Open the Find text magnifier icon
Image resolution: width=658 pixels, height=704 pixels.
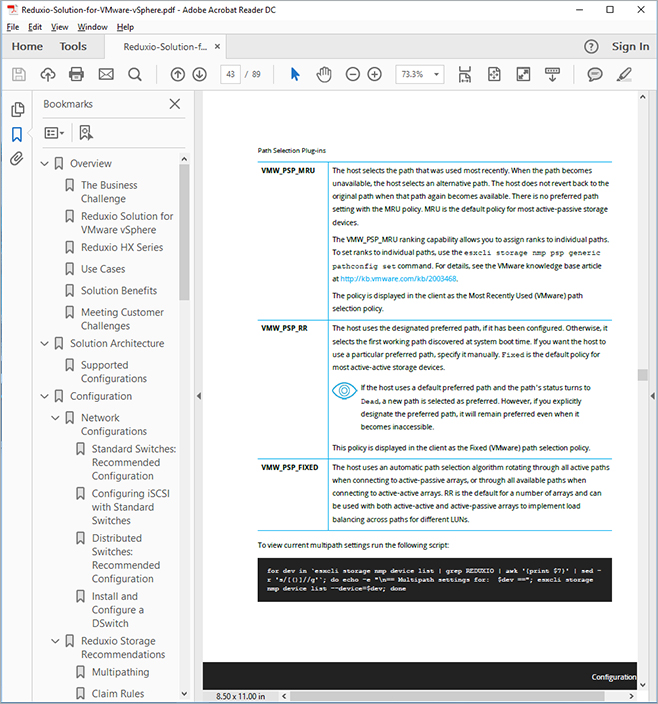click(x=135, y=74)
